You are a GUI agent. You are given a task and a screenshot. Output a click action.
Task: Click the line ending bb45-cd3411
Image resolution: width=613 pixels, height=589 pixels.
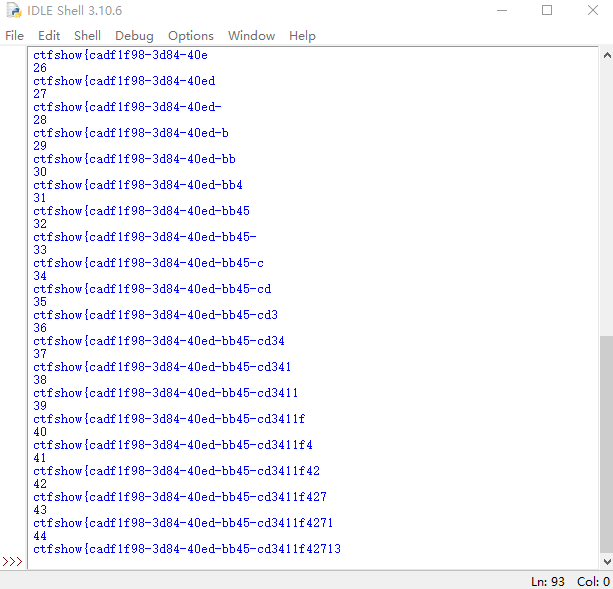click(166, 393)
